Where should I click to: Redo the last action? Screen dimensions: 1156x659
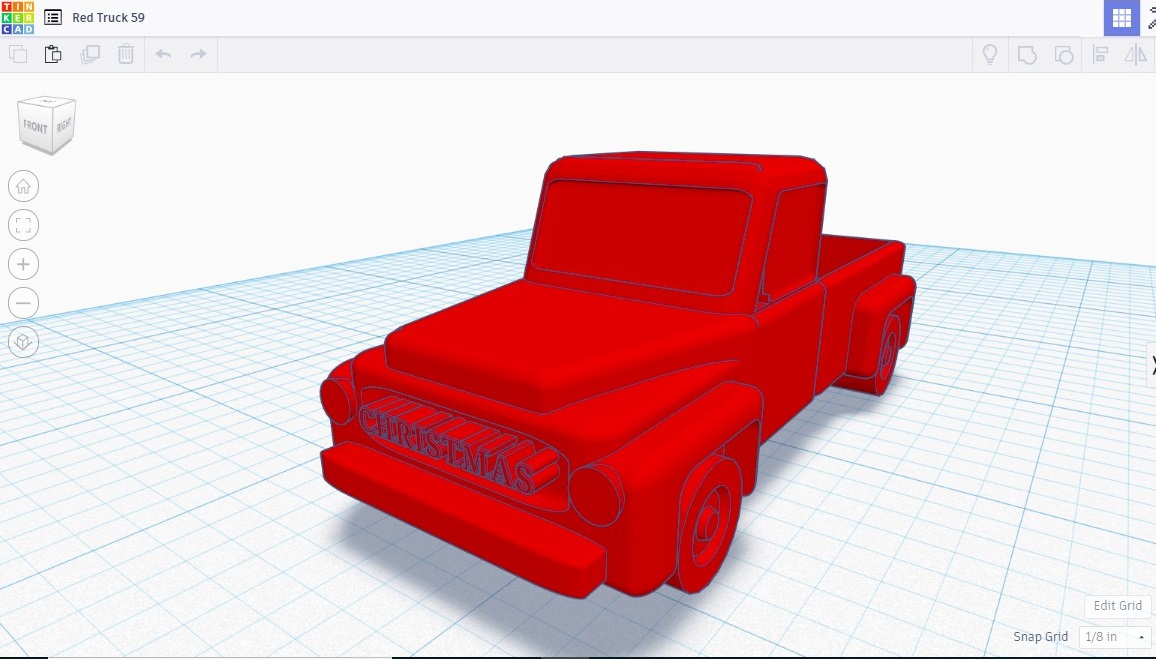198,54
